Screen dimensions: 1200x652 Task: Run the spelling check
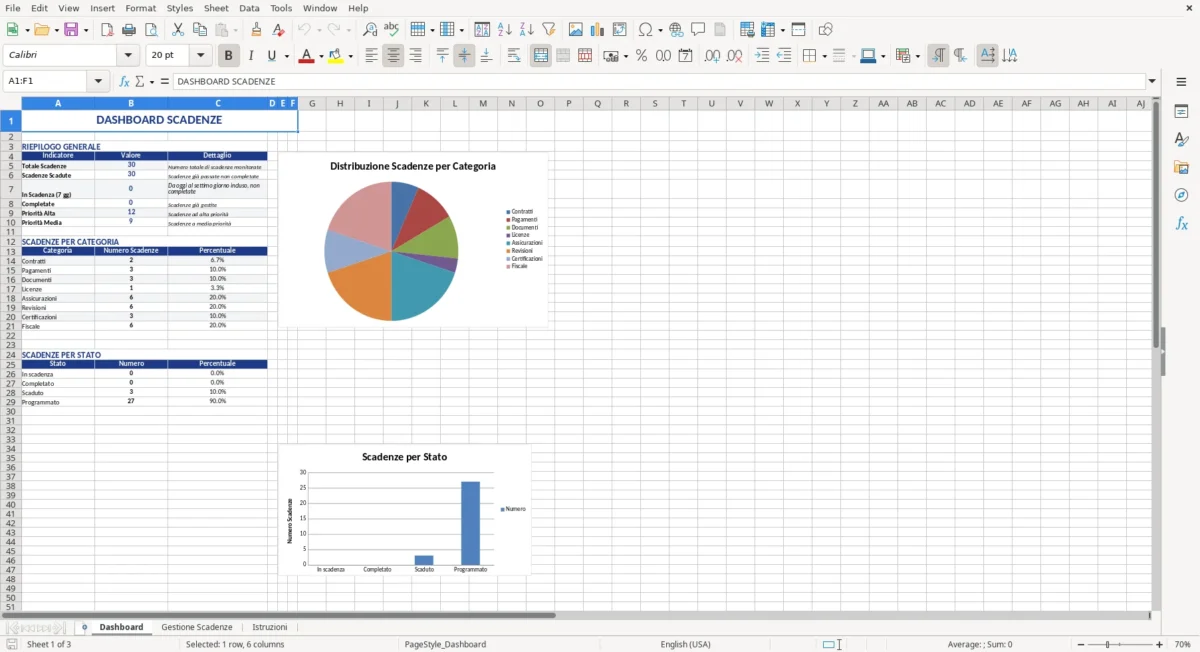392,30
